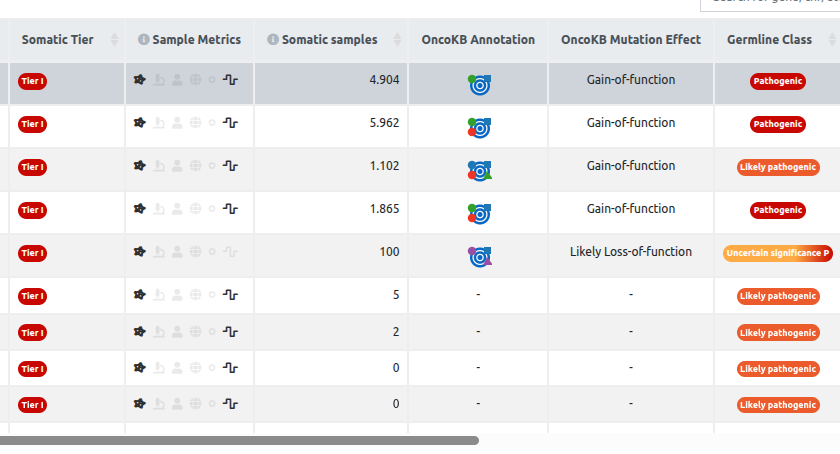
Task: Open OncoKB annotation icon in the 1.102 row
Action: tap(480, 170)
